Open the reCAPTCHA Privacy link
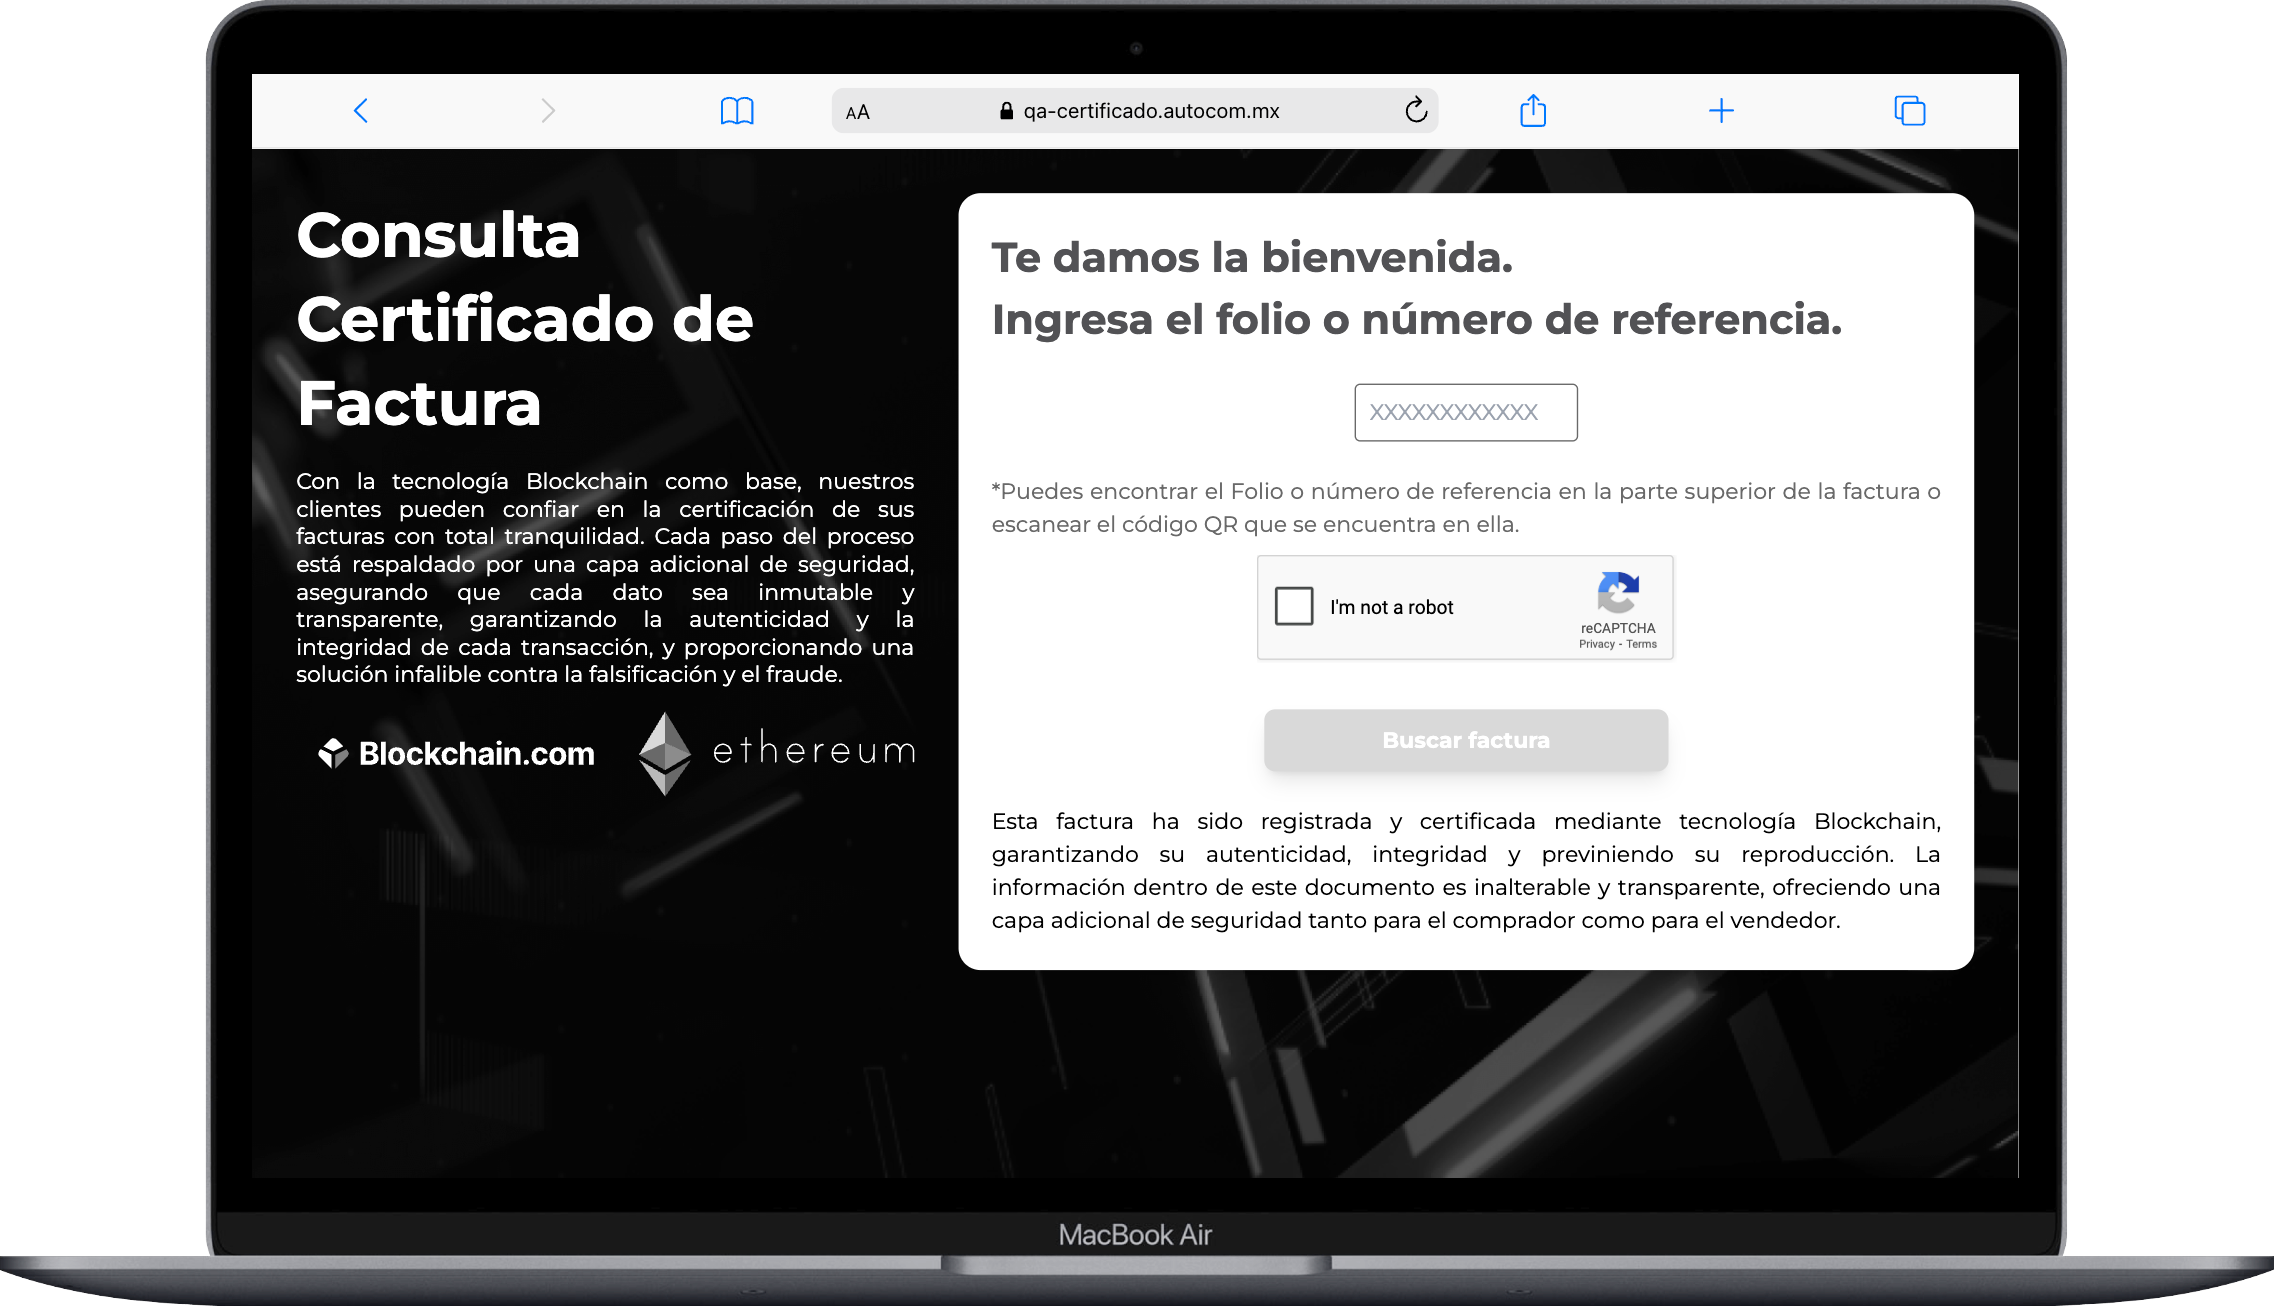This screenshot has width=2274, height=1306. pyautogui.click(x=1596, y=644)
